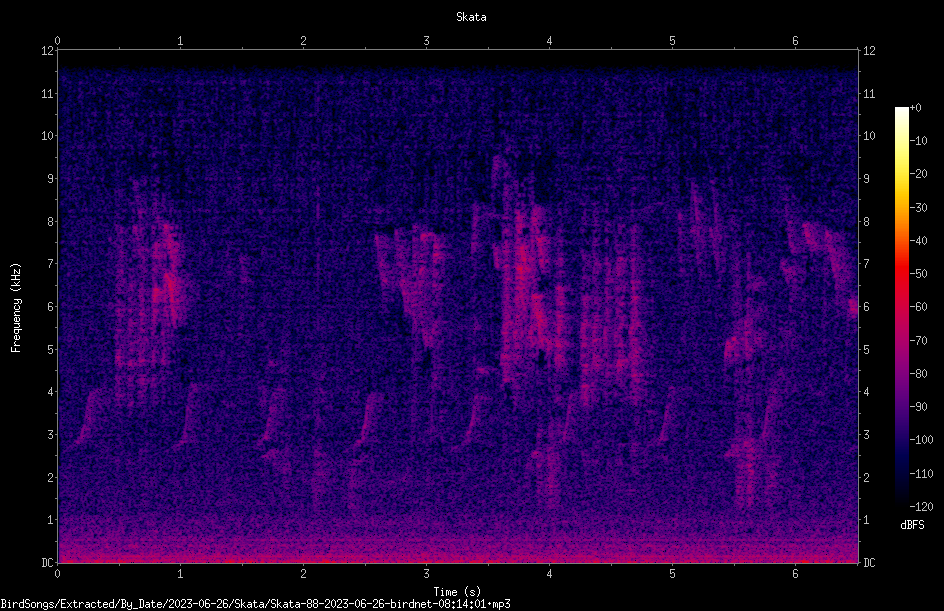Click the "DC" tick on the right frequency axis

tap(869, 563)
